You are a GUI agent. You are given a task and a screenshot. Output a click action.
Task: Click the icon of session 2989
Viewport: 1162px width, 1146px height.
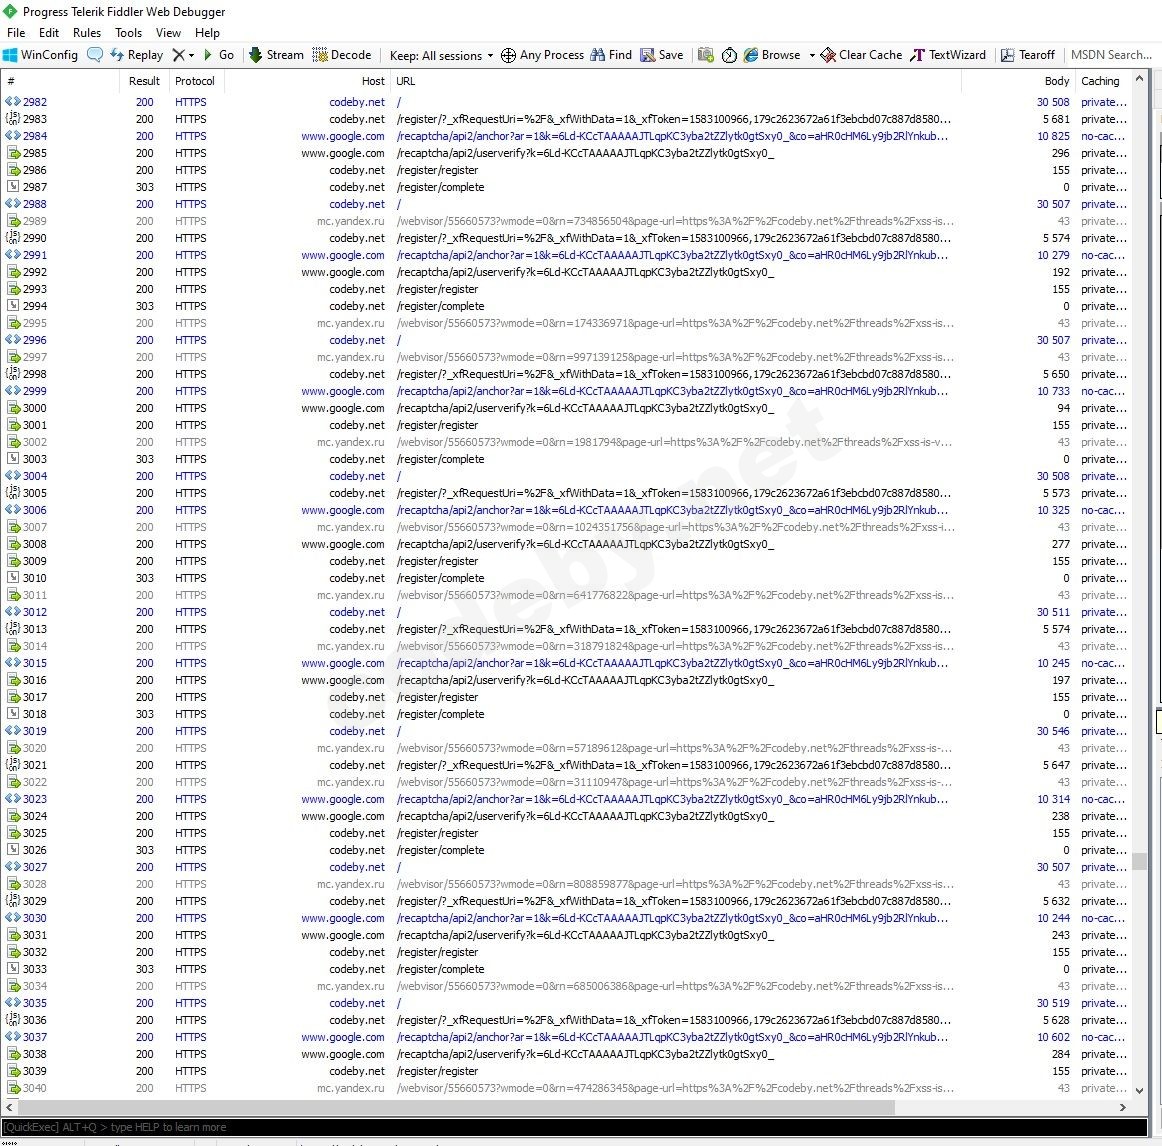[x=13, y=221]
